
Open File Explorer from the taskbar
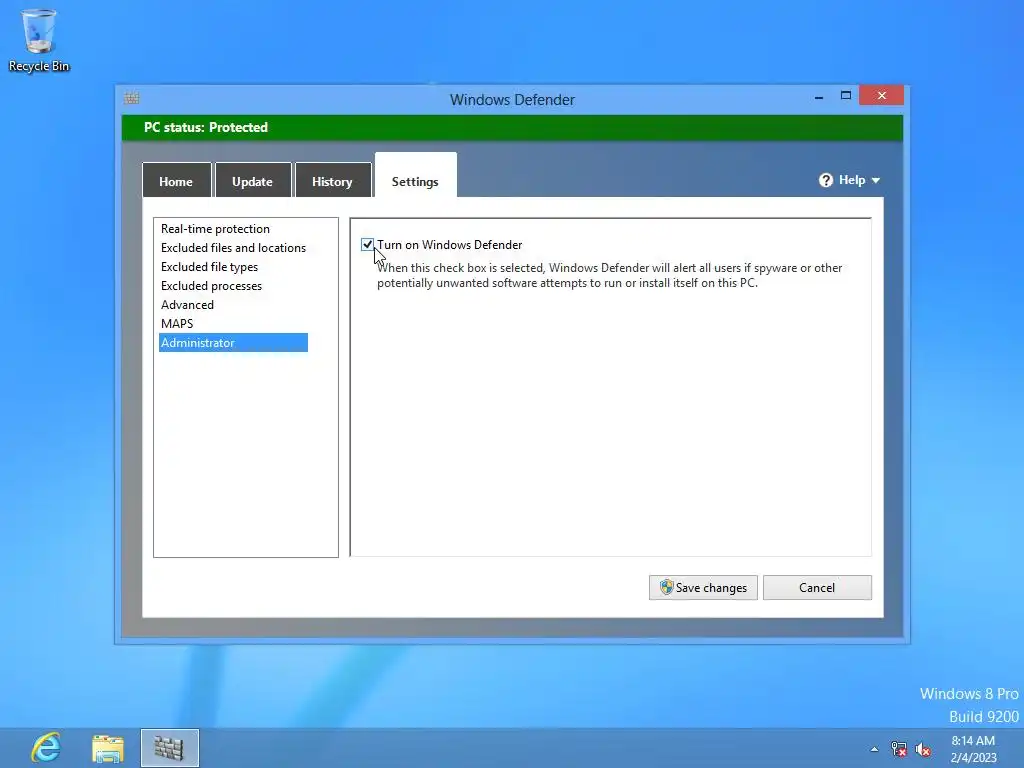tap(108, 748)
